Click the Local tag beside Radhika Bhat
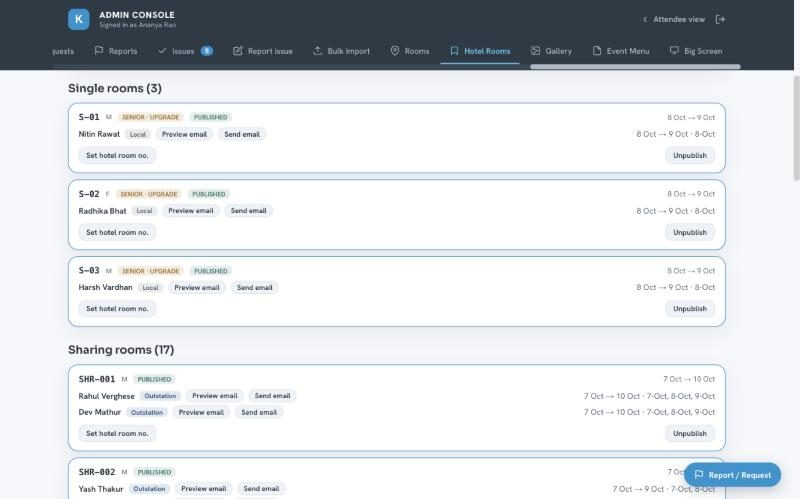This screenshot has width=800, height=499. [x=144, y=211]
